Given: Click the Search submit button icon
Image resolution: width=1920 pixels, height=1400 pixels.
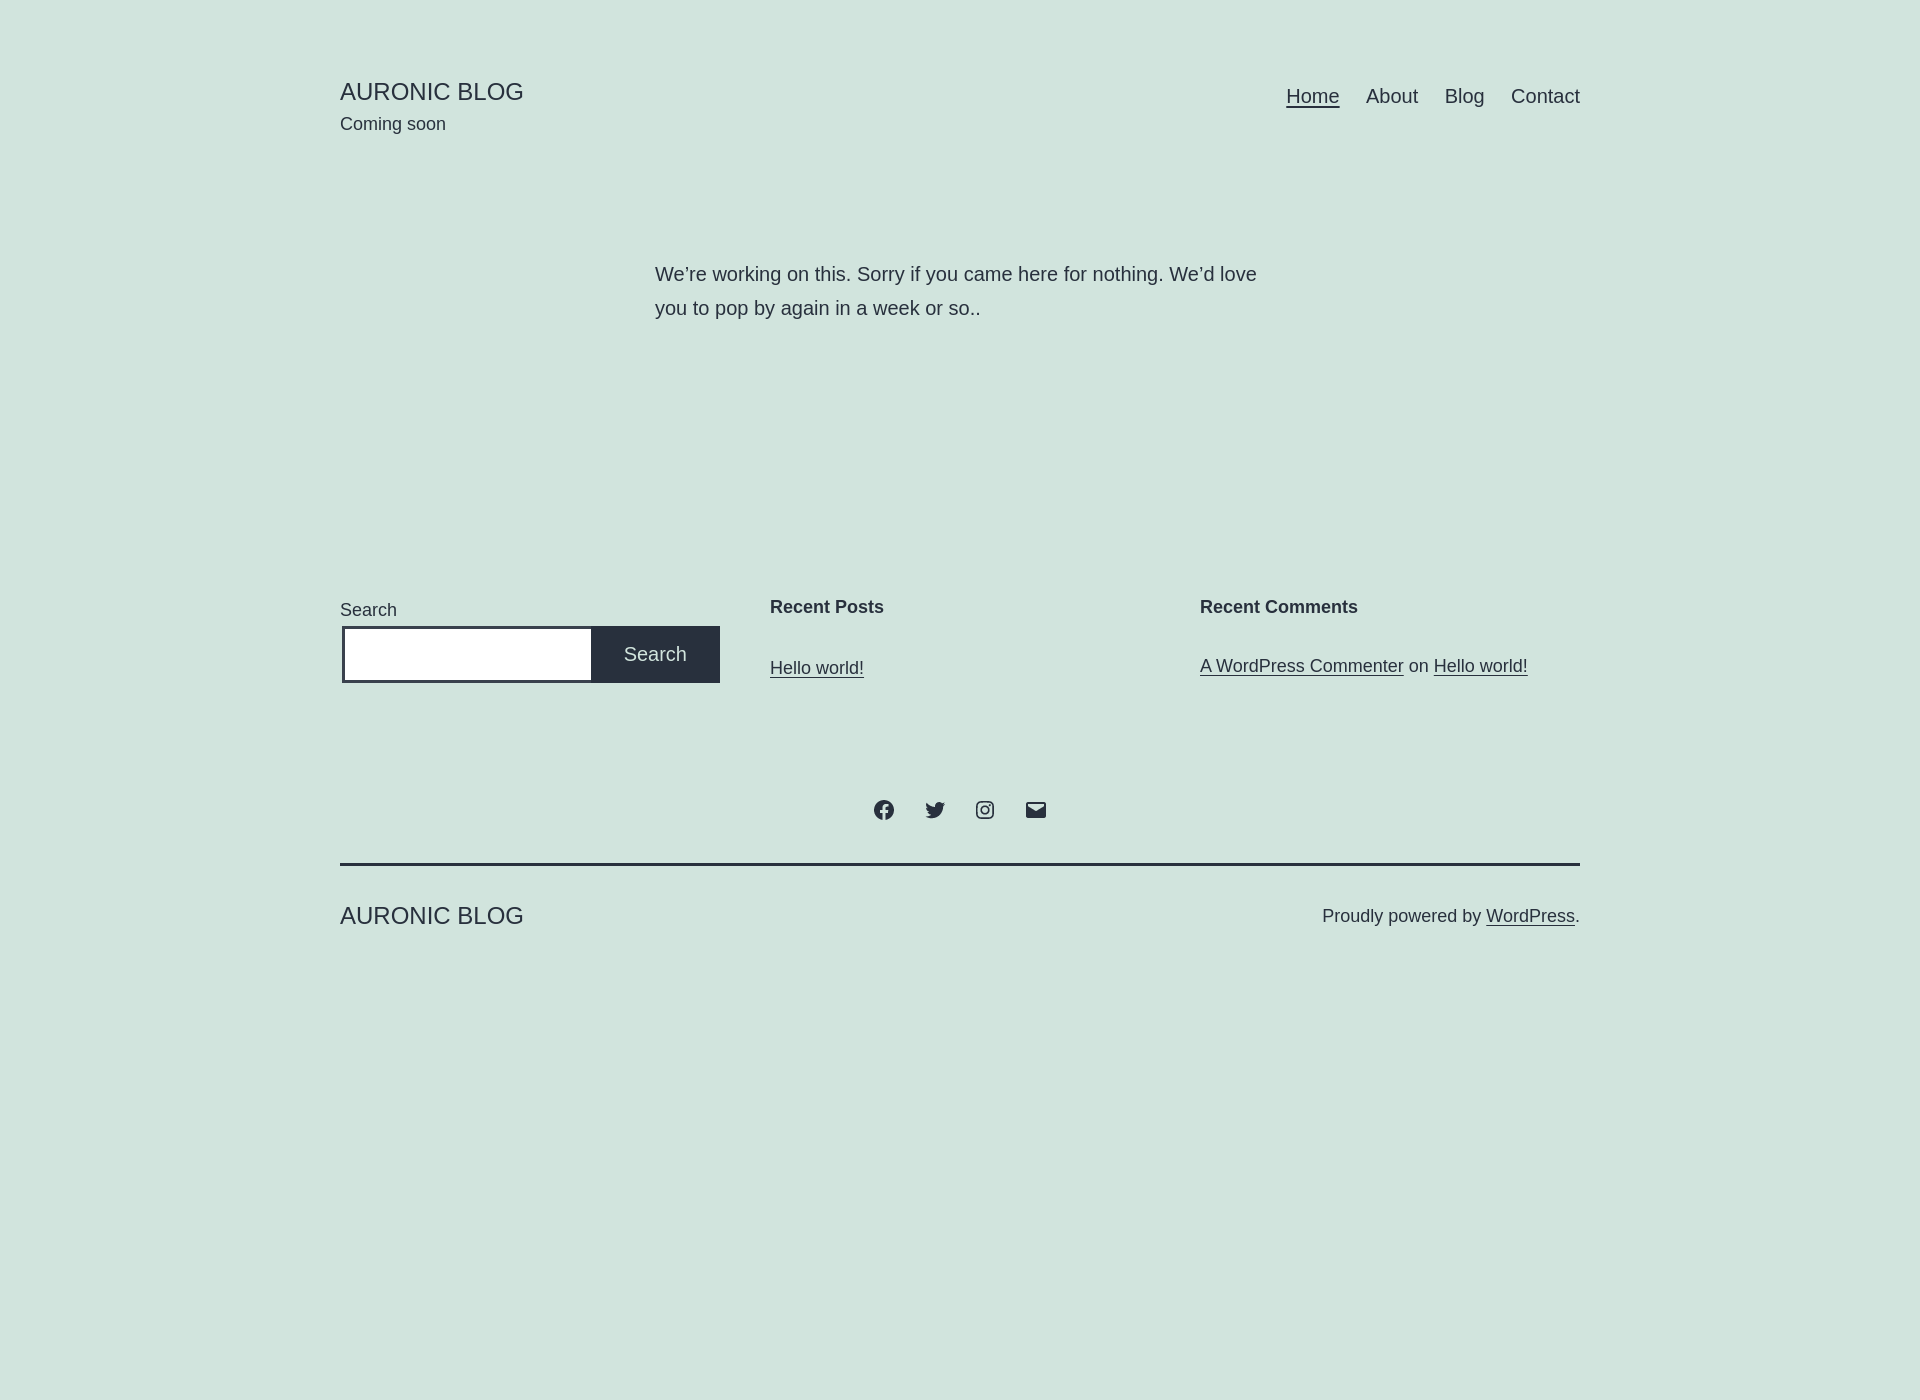Looking at the screenshot, I should pos(654,655).
